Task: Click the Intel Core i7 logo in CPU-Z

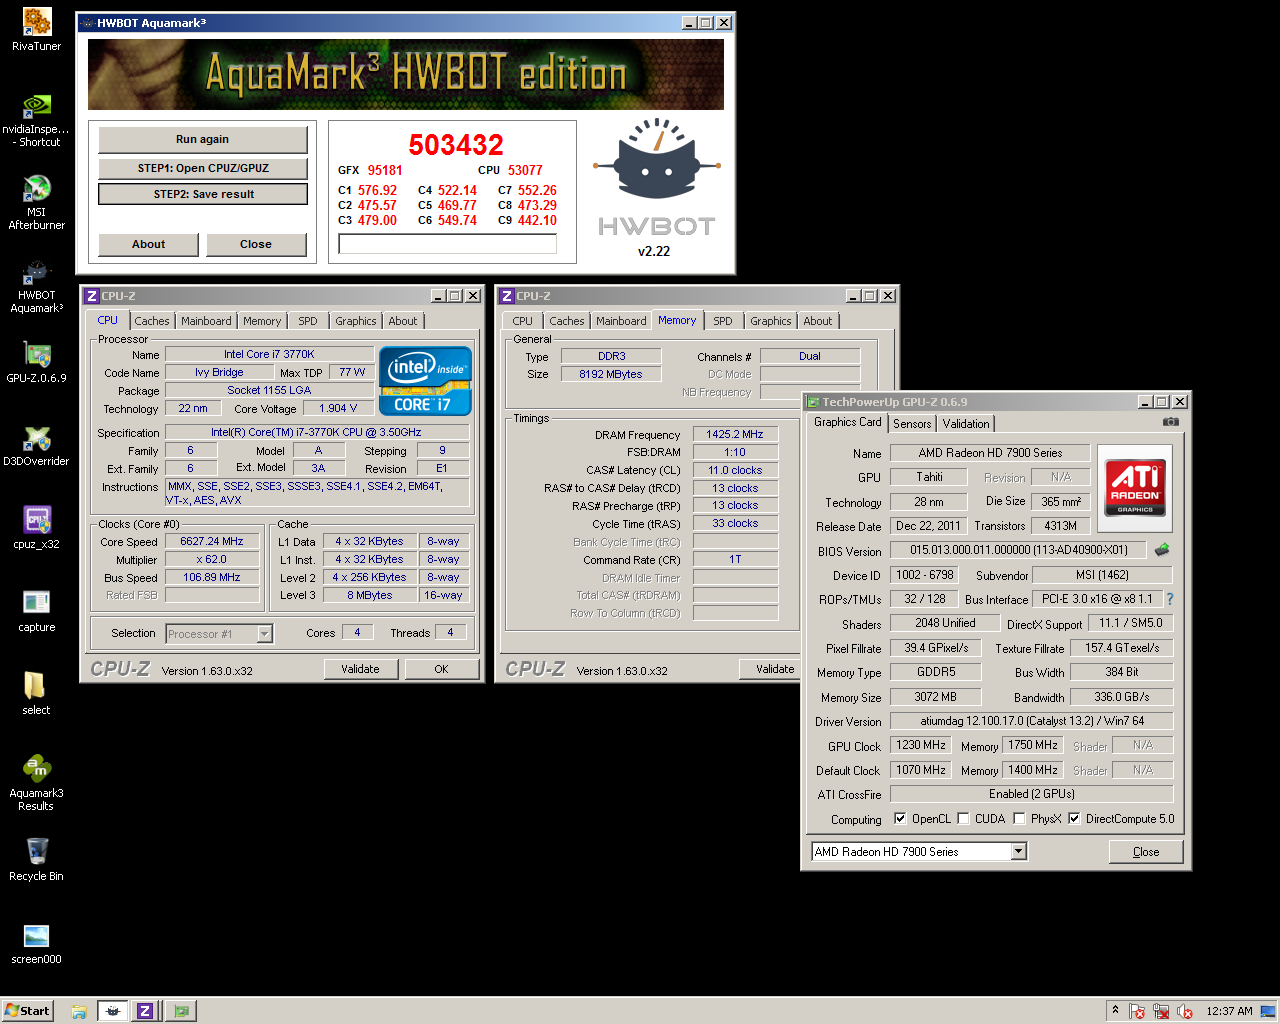Action: coord(425,381)
